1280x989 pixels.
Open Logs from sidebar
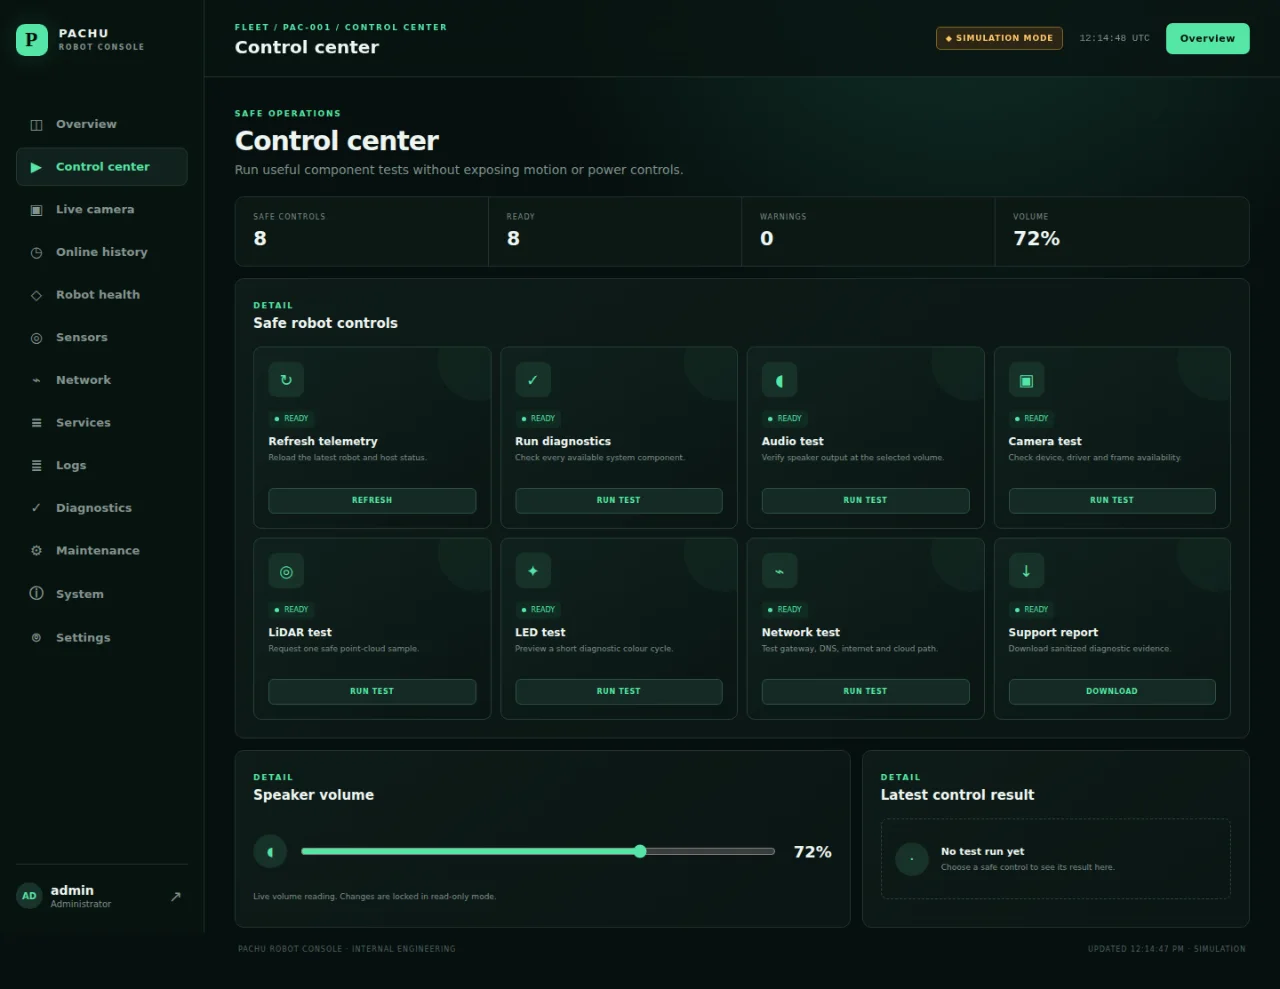point(102,466)
